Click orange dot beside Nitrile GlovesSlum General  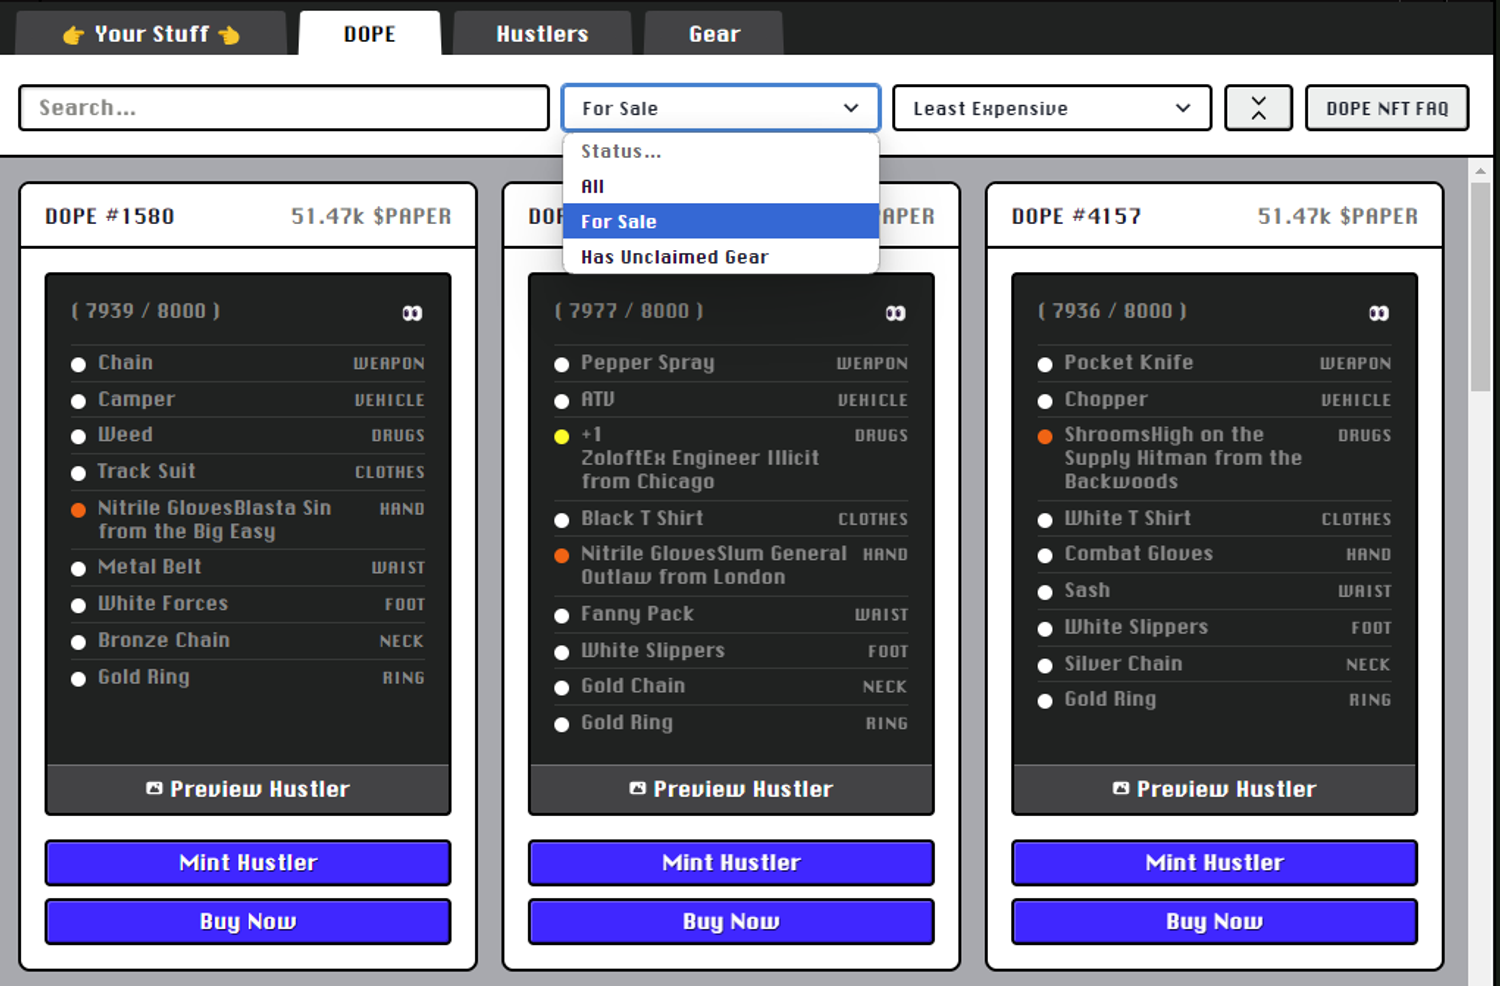coord(562,555)
